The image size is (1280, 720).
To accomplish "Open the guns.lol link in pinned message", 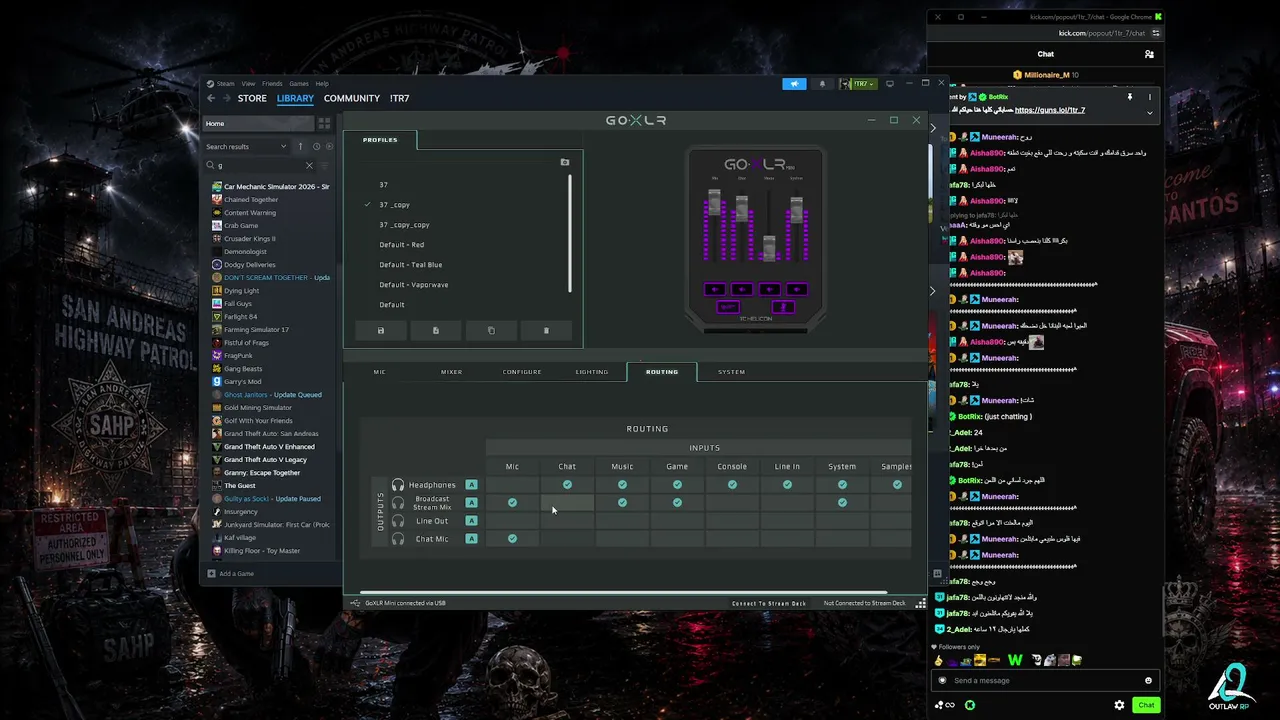I will [x=1050, y=110].
